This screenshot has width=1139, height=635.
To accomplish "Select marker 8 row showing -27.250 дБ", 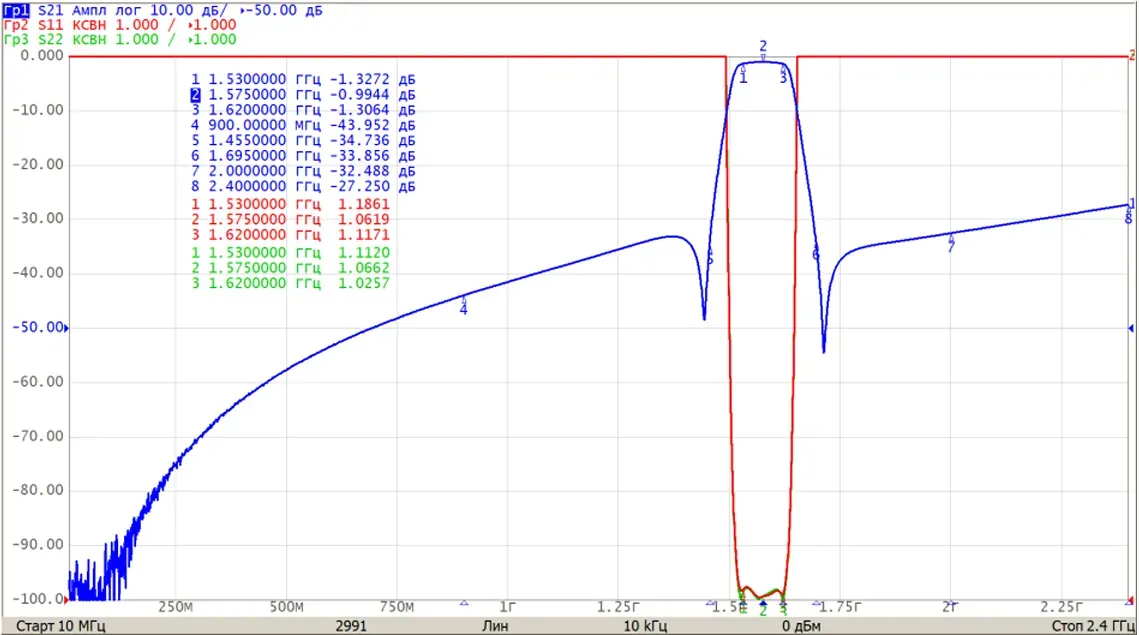I will (303, 186).
